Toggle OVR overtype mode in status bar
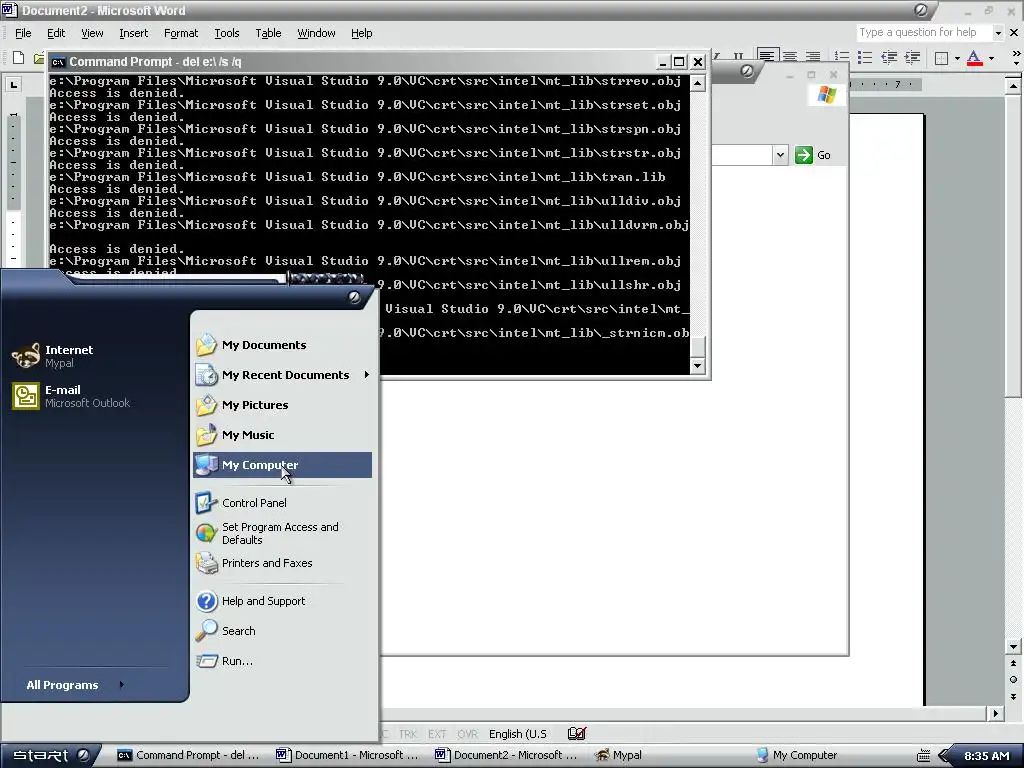1024x768 pixels. point(468,734)
